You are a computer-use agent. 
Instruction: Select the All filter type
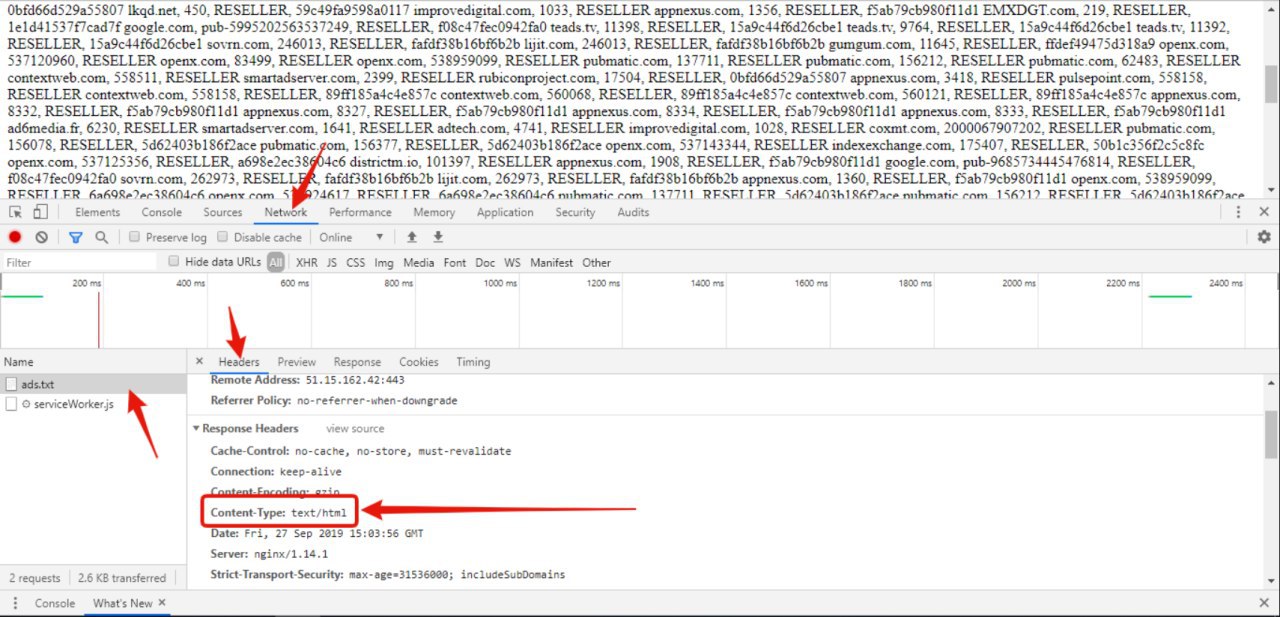[276, 263]
